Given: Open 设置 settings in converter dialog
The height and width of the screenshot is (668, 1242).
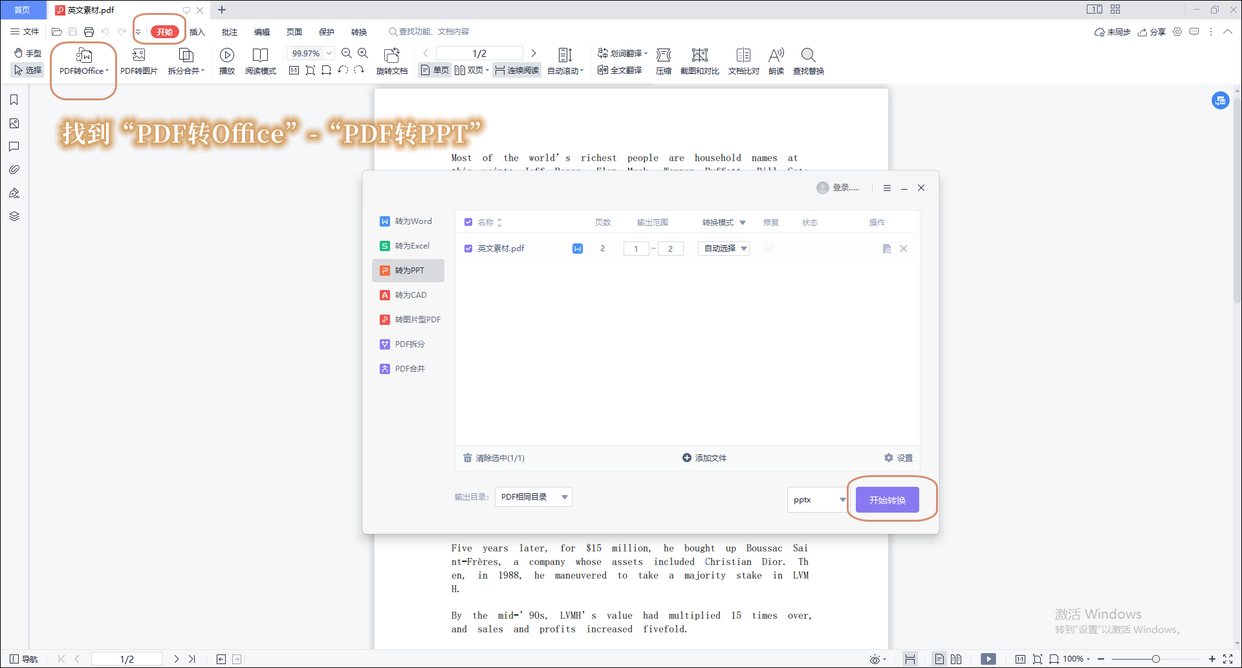Looking at the screenshot, I should [898, 458].
